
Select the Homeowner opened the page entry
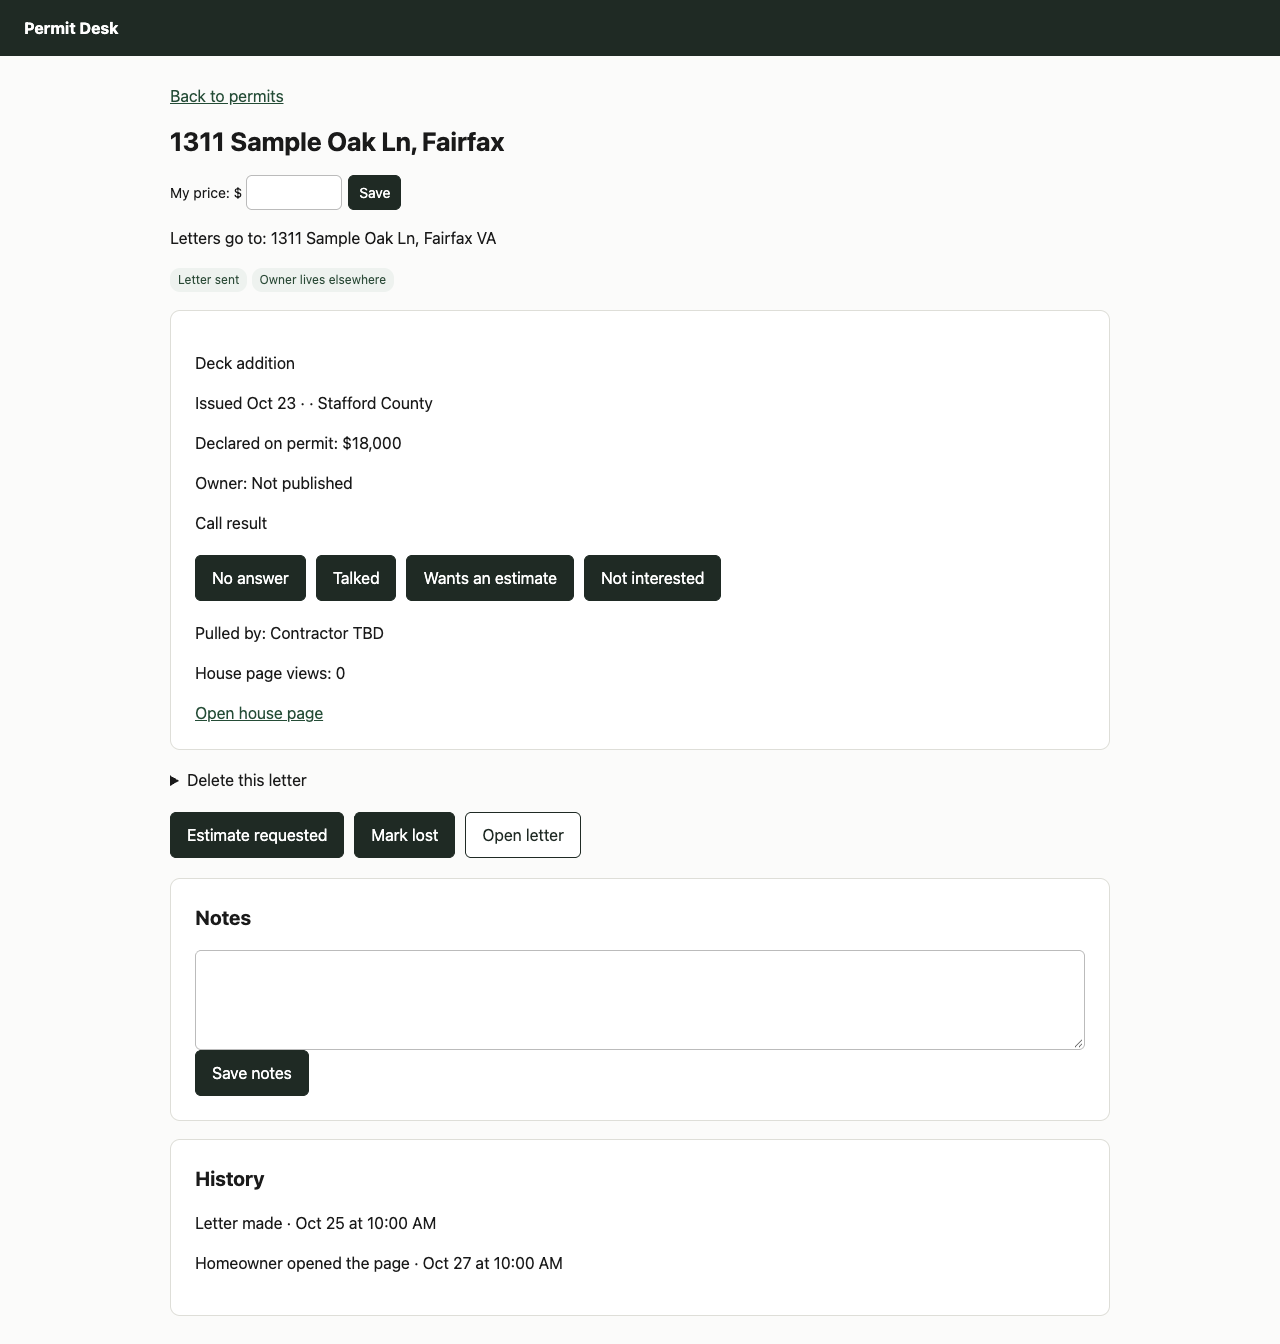click(379, 1263)
